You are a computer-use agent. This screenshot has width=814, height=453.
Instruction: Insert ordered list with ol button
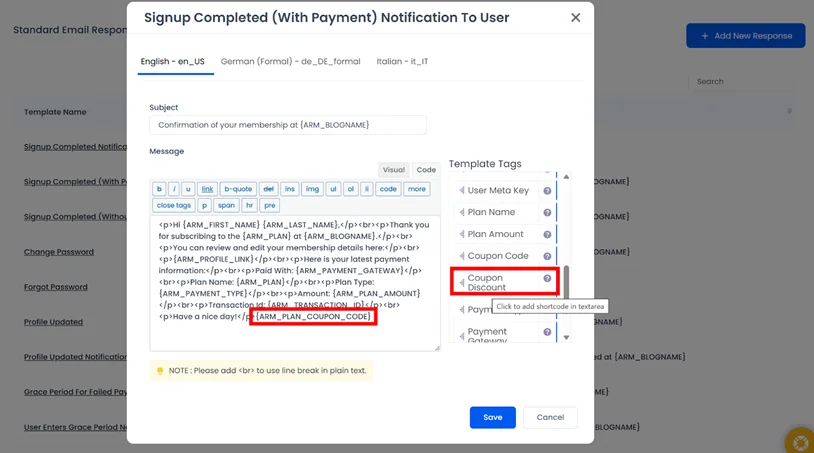(x=350, y=189)
